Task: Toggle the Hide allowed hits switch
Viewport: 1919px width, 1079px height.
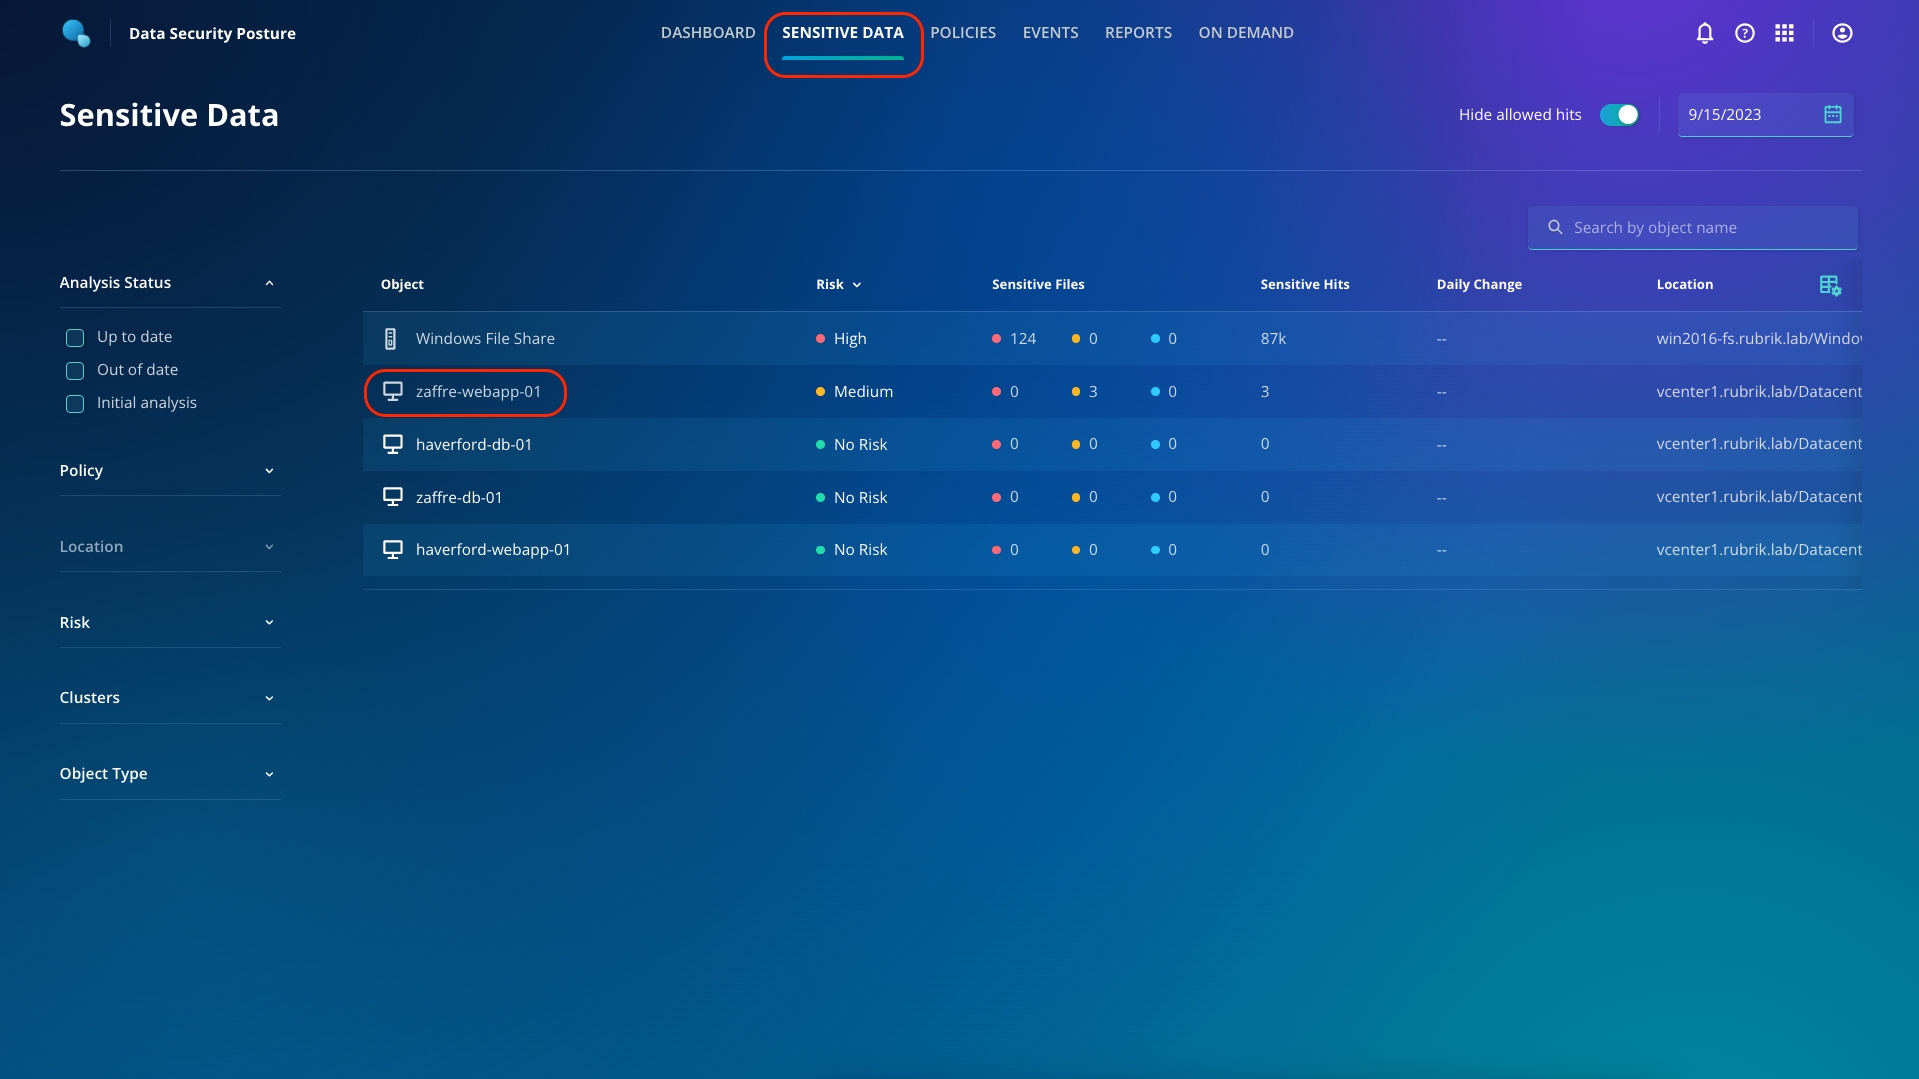Action: point(1619,115)
